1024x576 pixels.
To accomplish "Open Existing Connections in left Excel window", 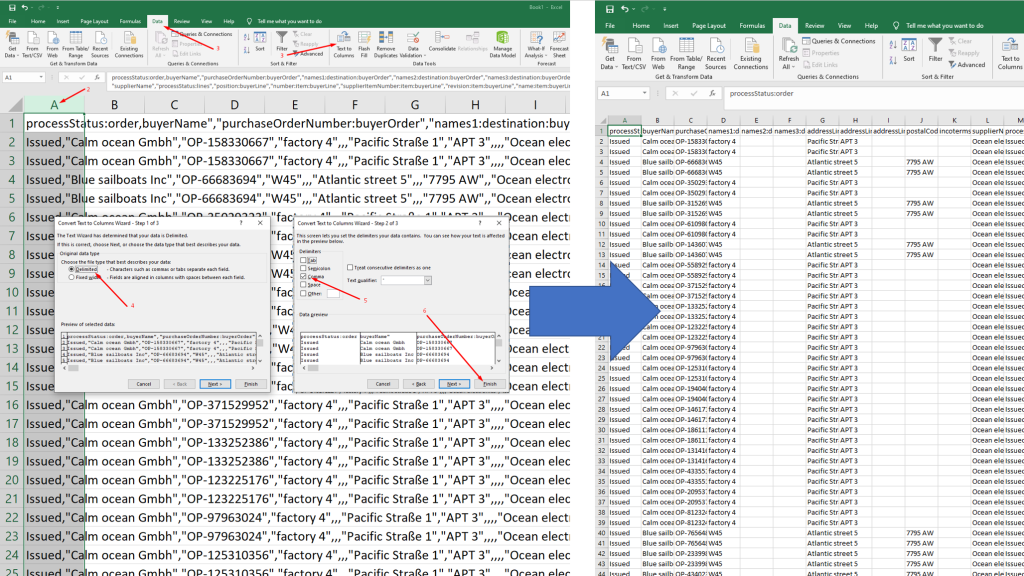I will coord(129,44).
